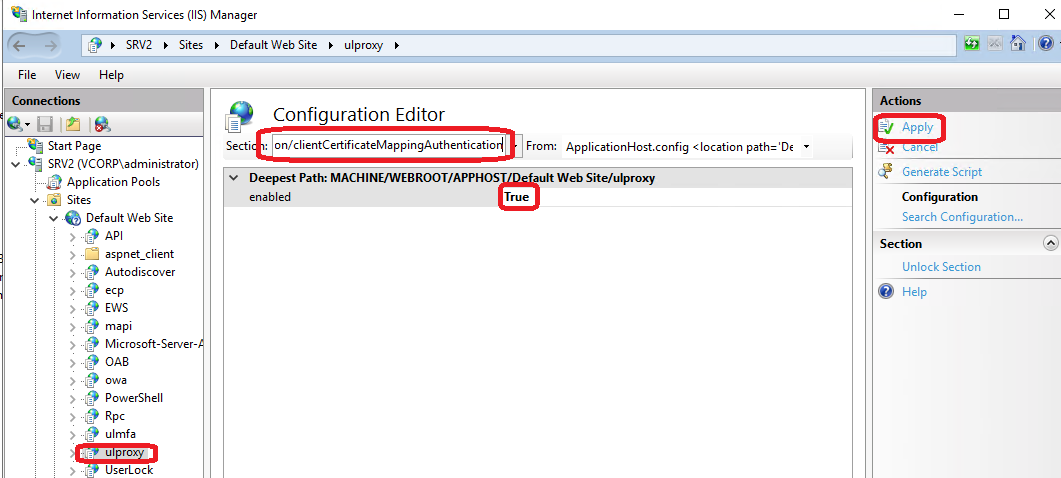Select the API application node
The width and height of the screenshot is (1061, 478).
114,236
